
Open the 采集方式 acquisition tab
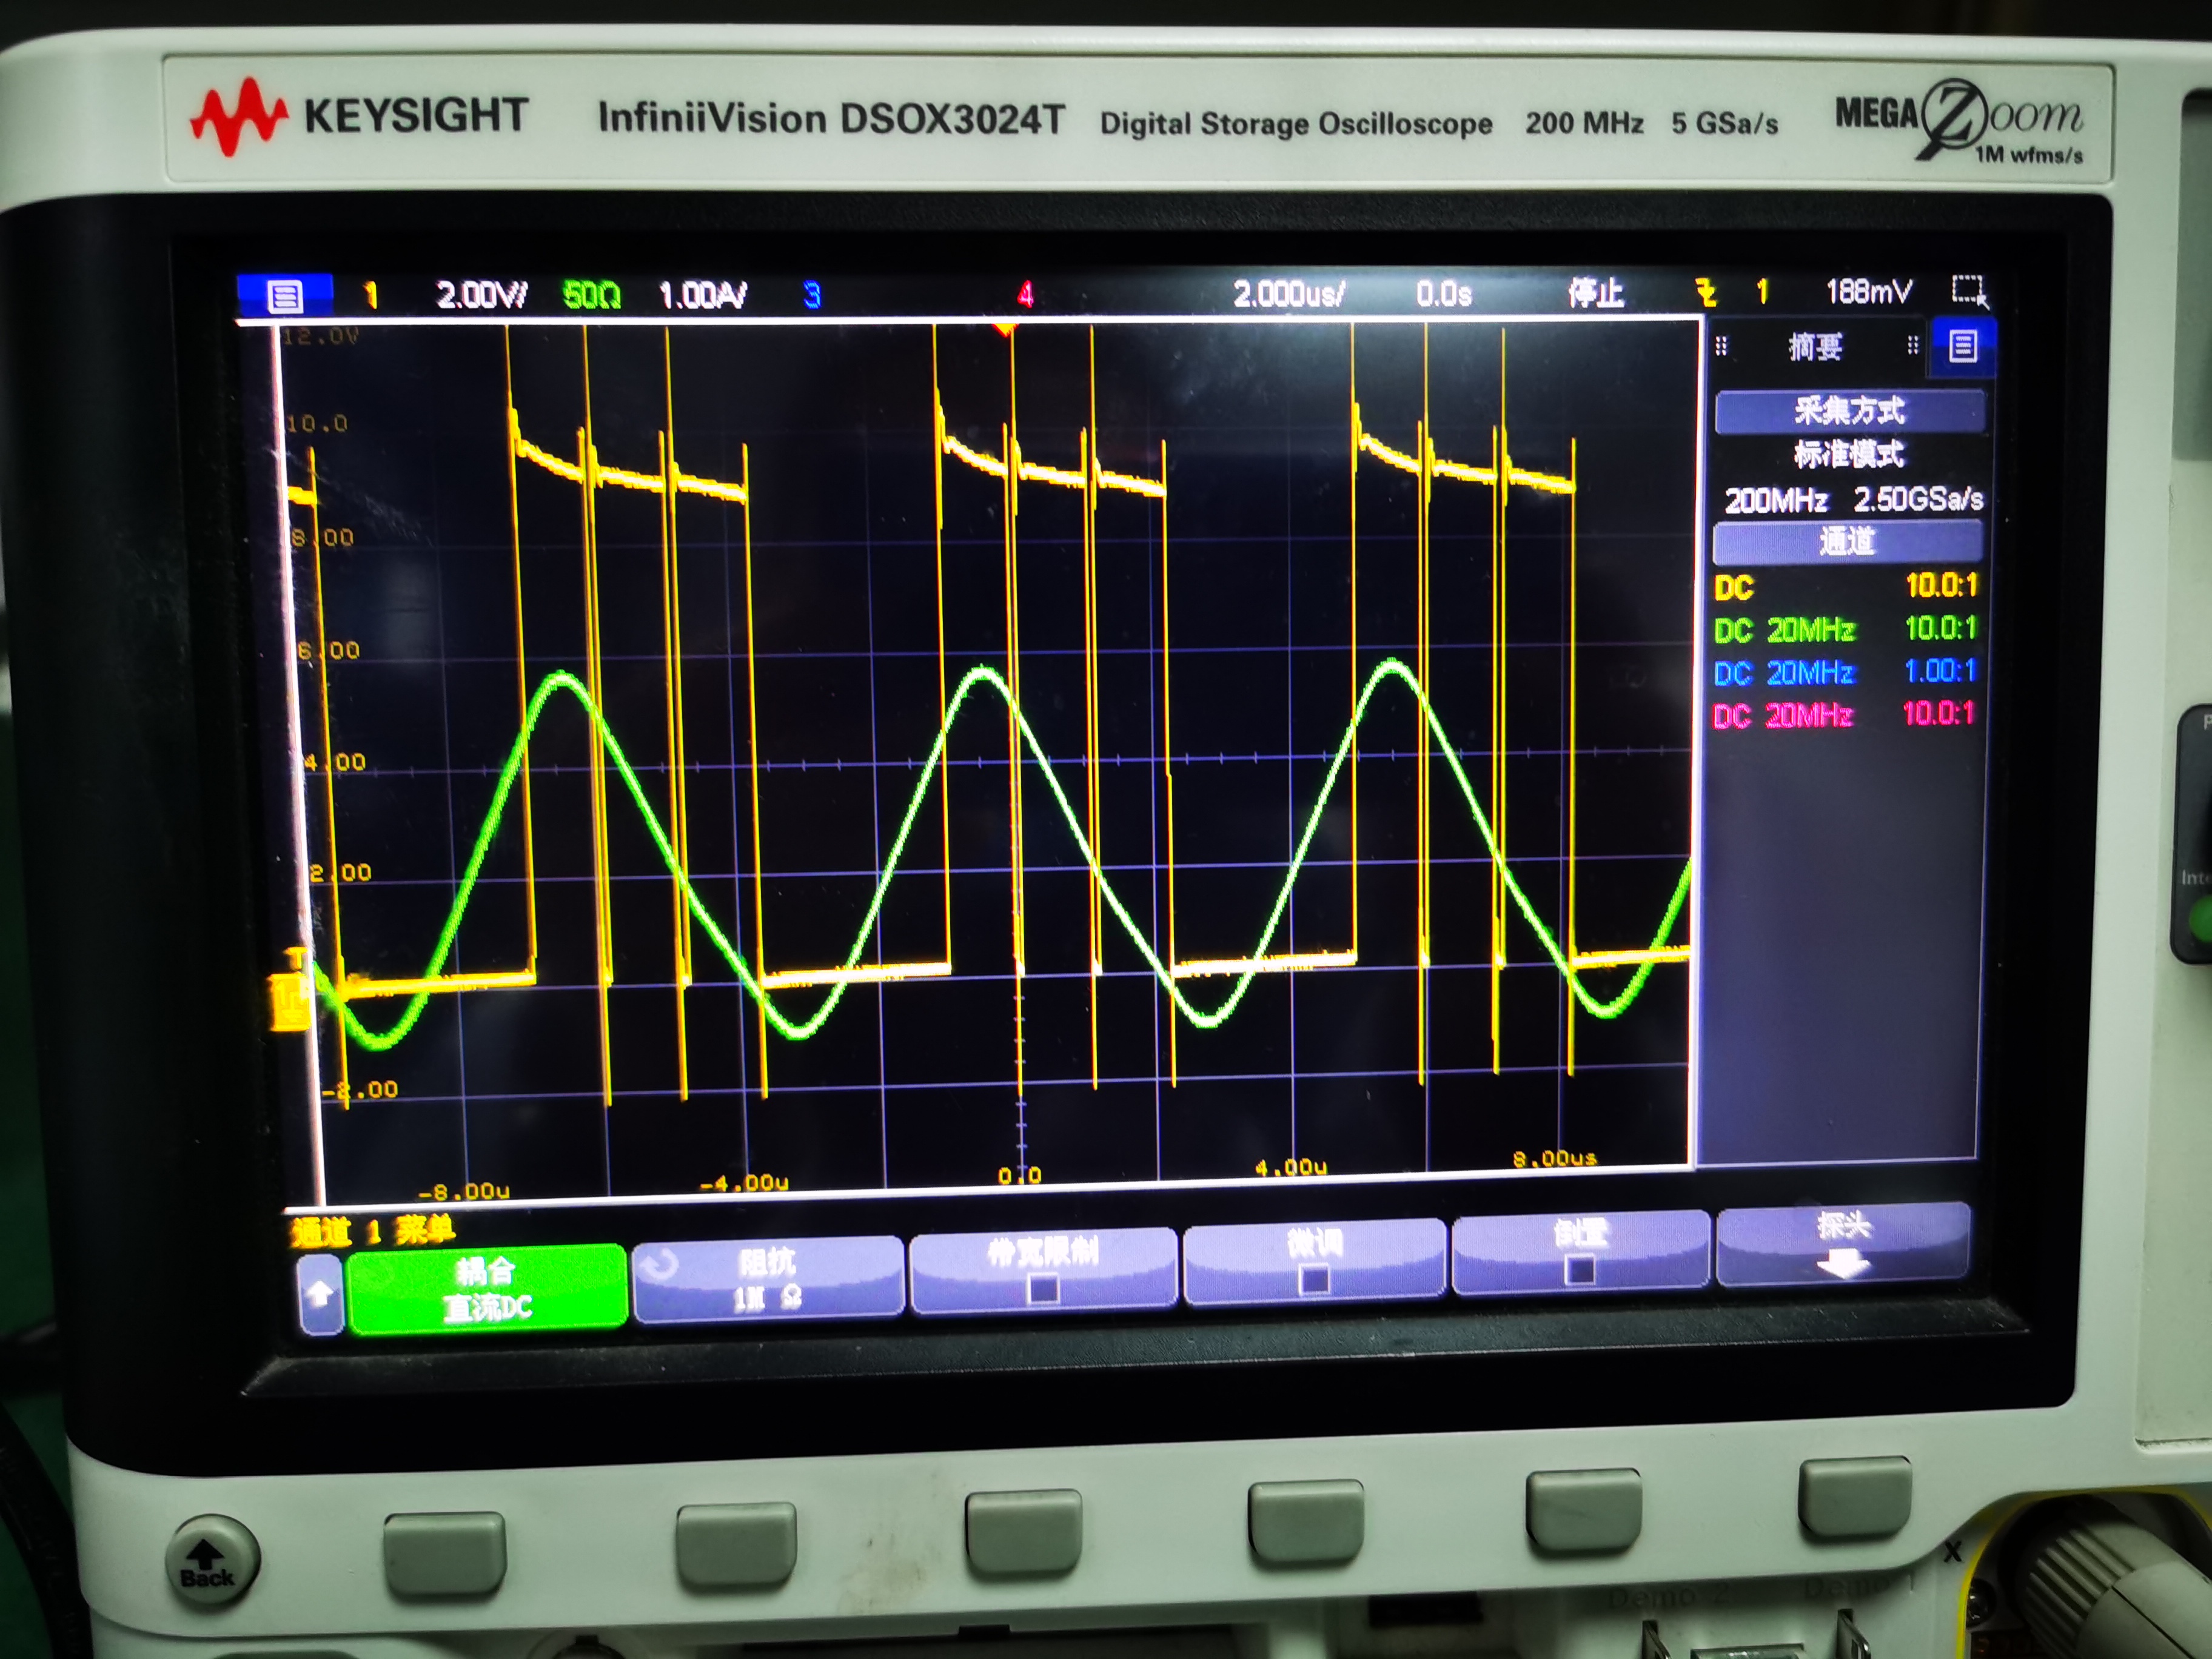click(x=1849, y=411)
